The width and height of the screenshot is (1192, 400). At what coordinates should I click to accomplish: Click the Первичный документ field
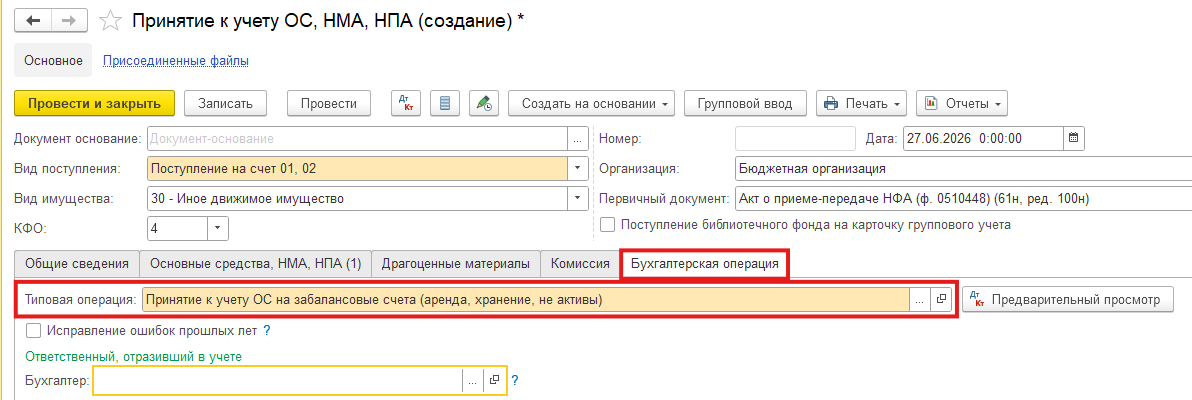(x=963, y=199)
